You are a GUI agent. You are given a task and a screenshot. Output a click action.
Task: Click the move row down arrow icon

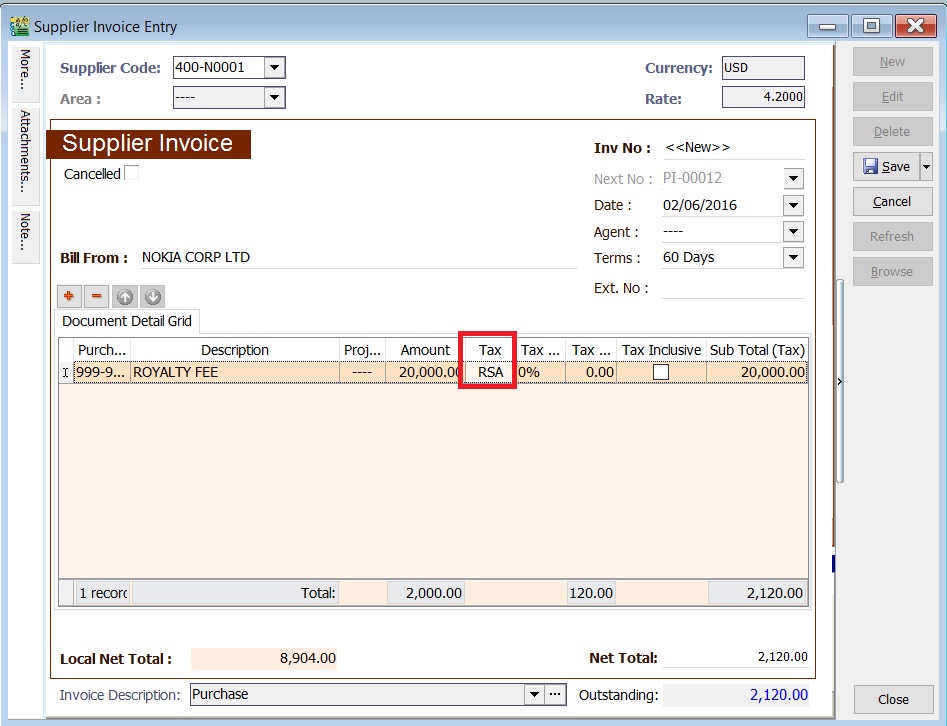coord(153,296)
